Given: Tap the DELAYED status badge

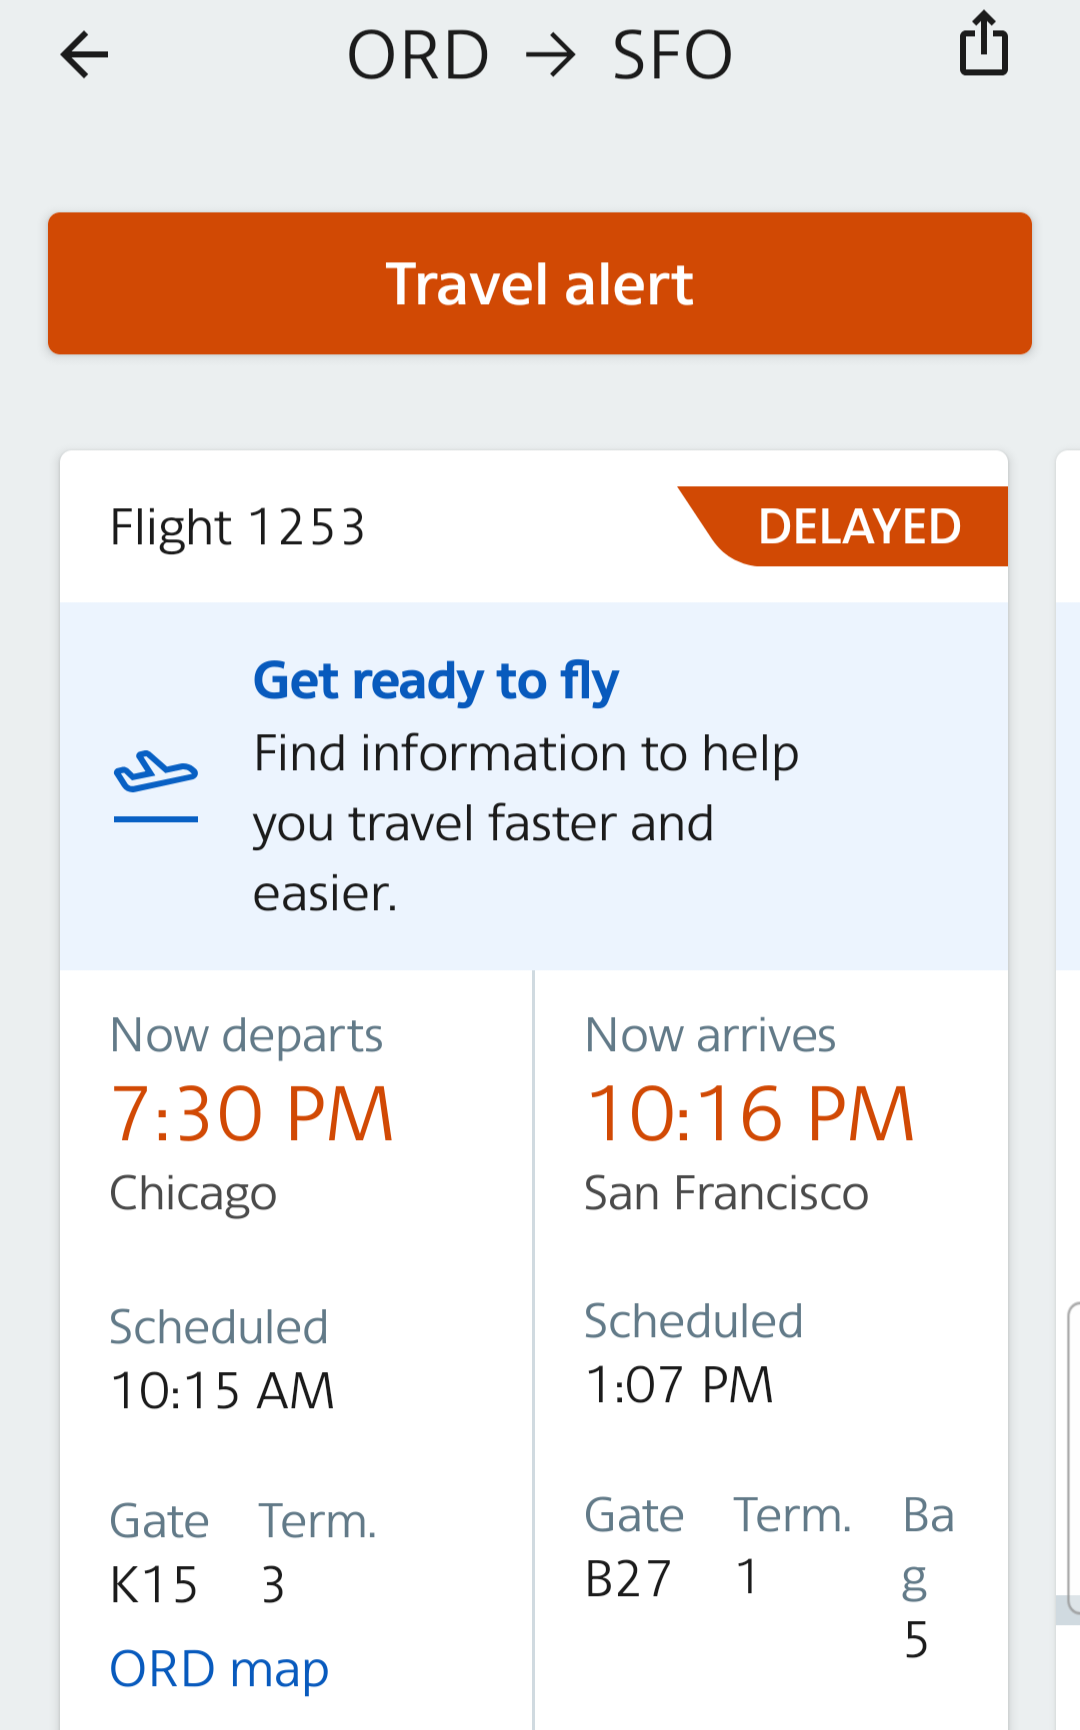Looking at the screenshot, I should pos(859,527).
